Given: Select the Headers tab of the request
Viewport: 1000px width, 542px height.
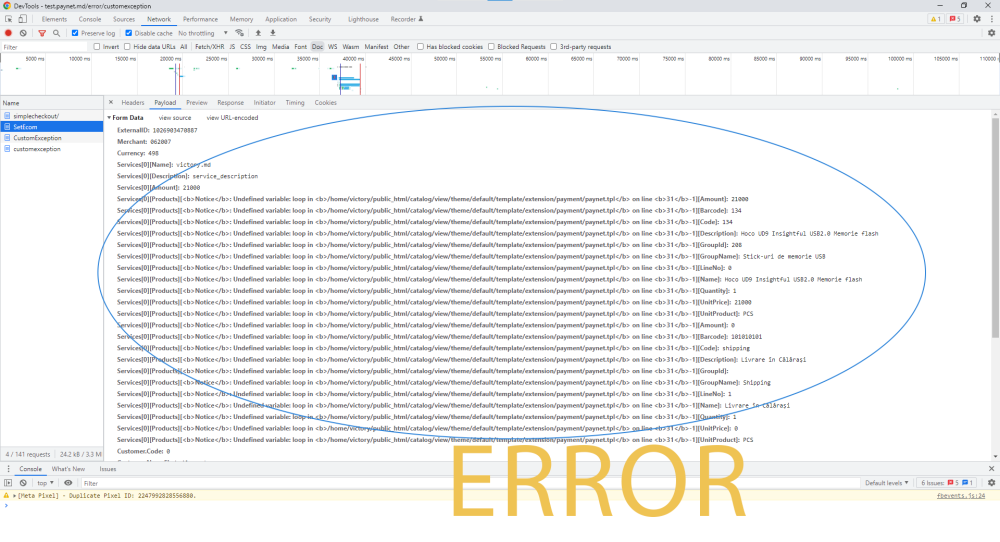Looking at the screenshot, I should click(x=133, y=103).
